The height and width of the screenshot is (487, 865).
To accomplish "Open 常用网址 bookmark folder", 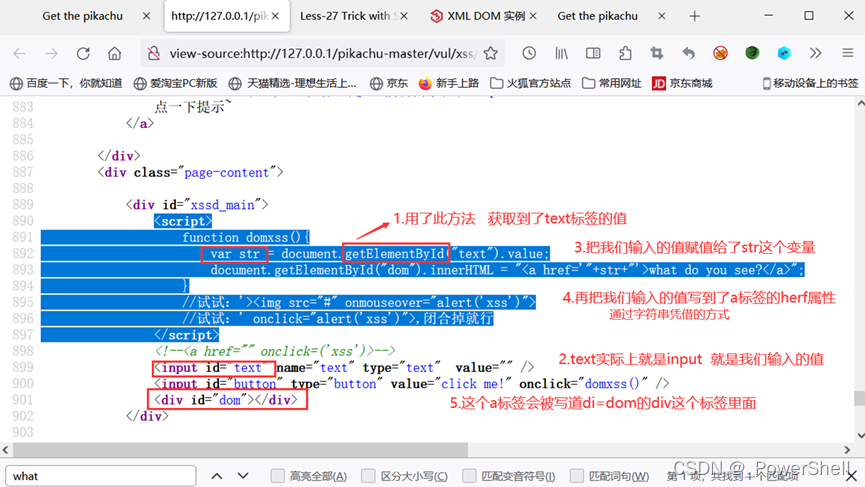I will pyautogui.click(x=612, y=83).
